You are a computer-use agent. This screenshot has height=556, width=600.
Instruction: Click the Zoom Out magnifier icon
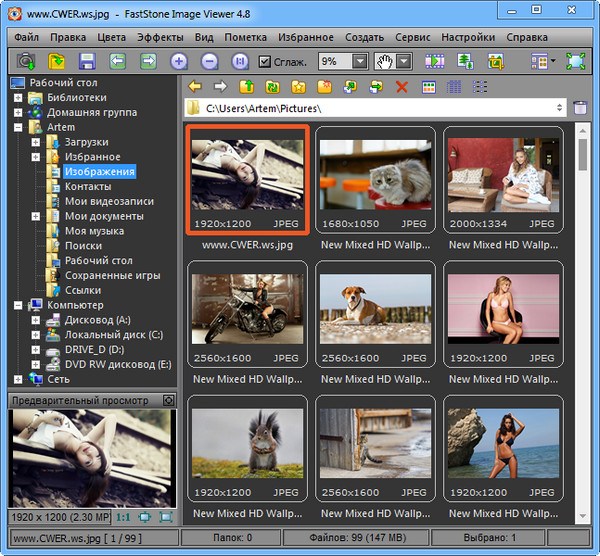tap(209, 61)
